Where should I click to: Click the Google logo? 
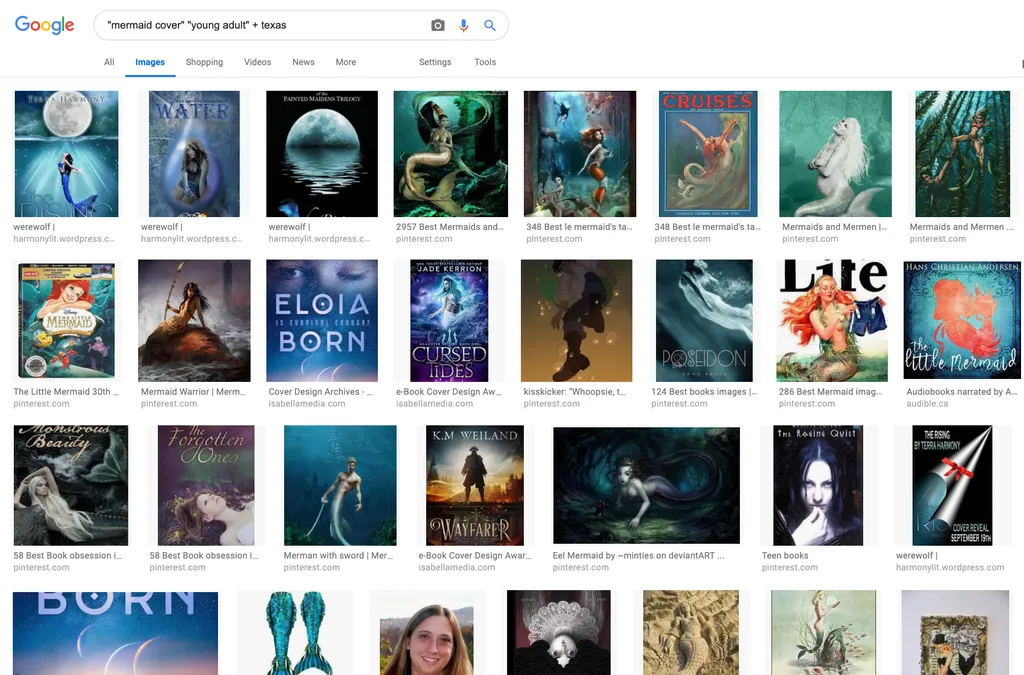point(44,25)
